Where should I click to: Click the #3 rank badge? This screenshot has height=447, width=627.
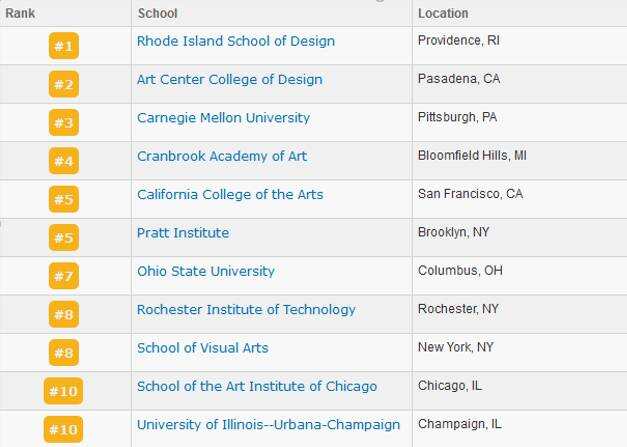click(x=64, y=123)
